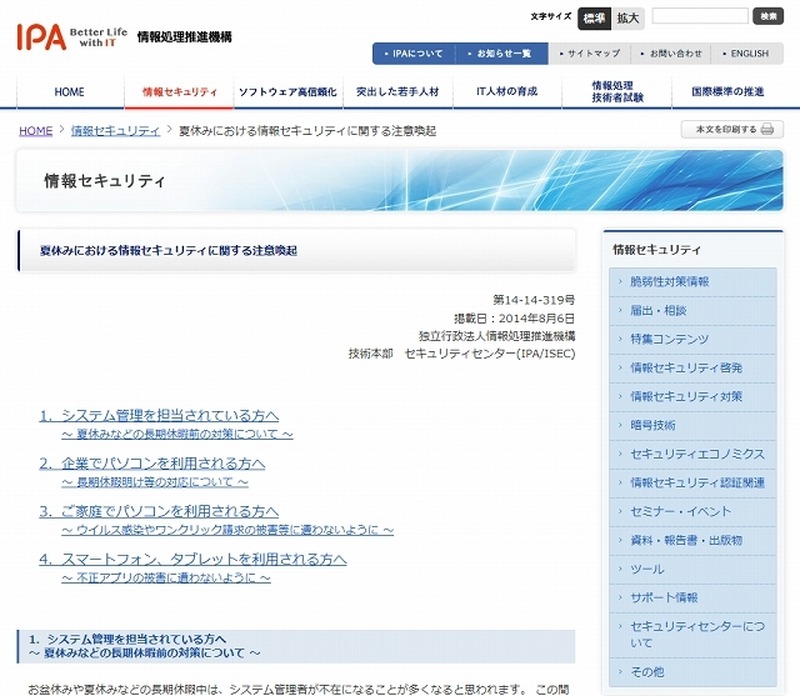The width and height of the screenshot is (800, 696).
Task: Open サポート情報 in the sidebar
Action: pyautogui.click(x=664, y=598)
